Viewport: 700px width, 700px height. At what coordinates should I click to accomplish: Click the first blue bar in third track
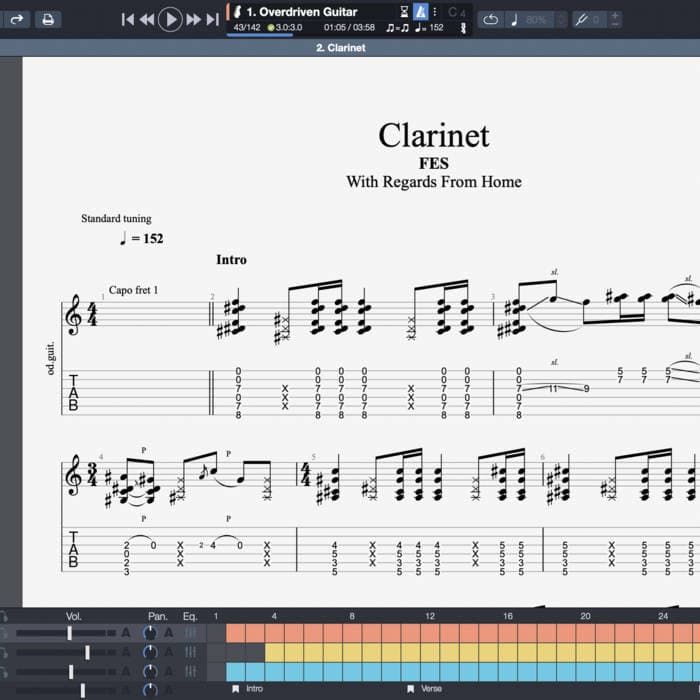click(235, 672)
